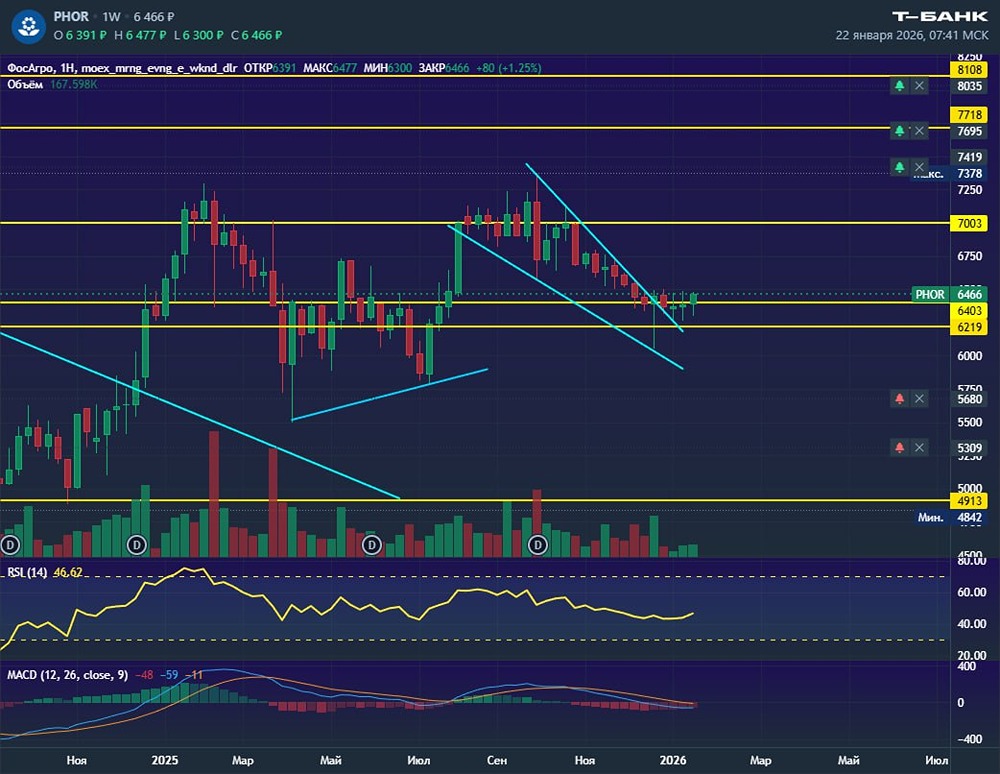1000x774 pixels.
Task: Click the T-БАНК logo
Action: [939, 17]
